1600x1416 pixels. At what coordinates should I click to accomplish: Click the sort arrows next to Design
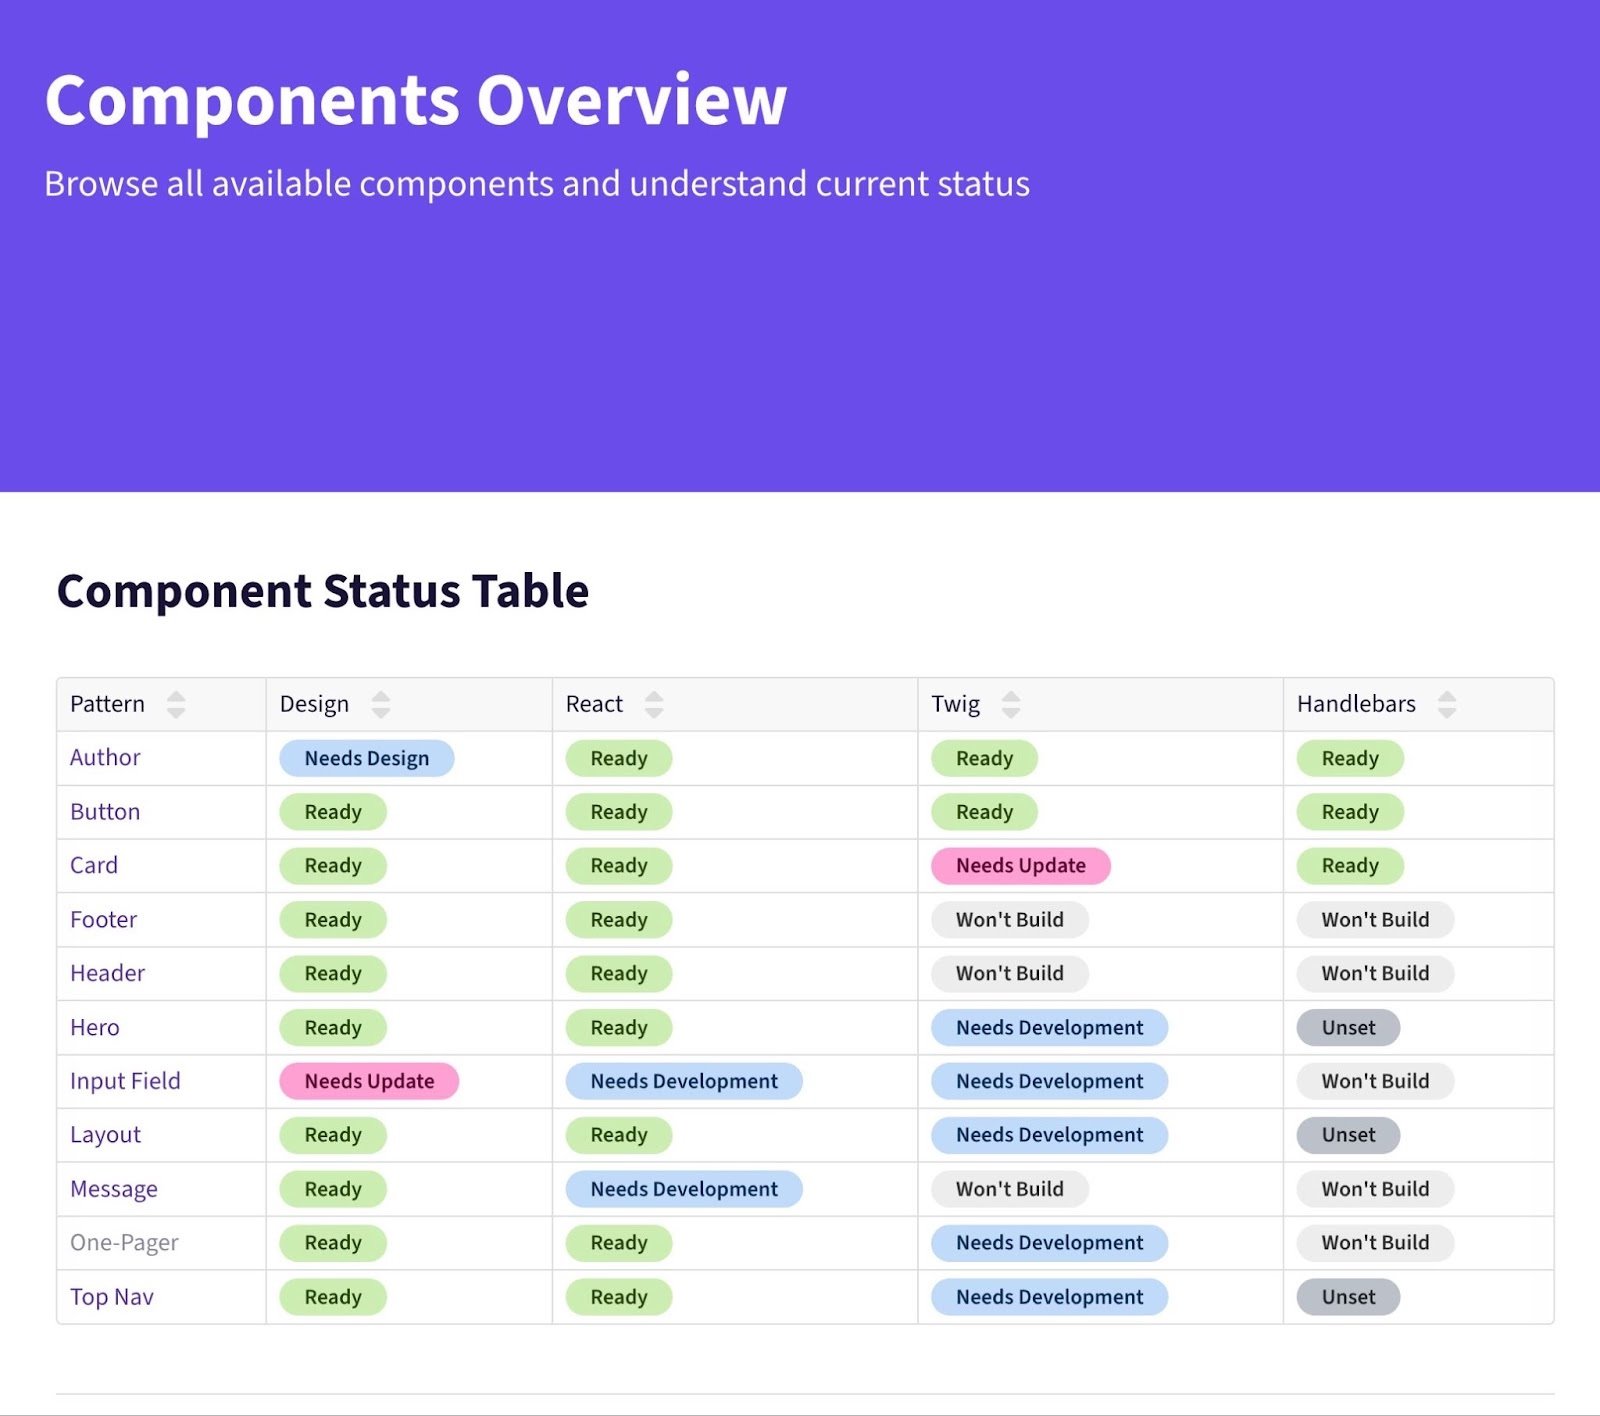381,705
